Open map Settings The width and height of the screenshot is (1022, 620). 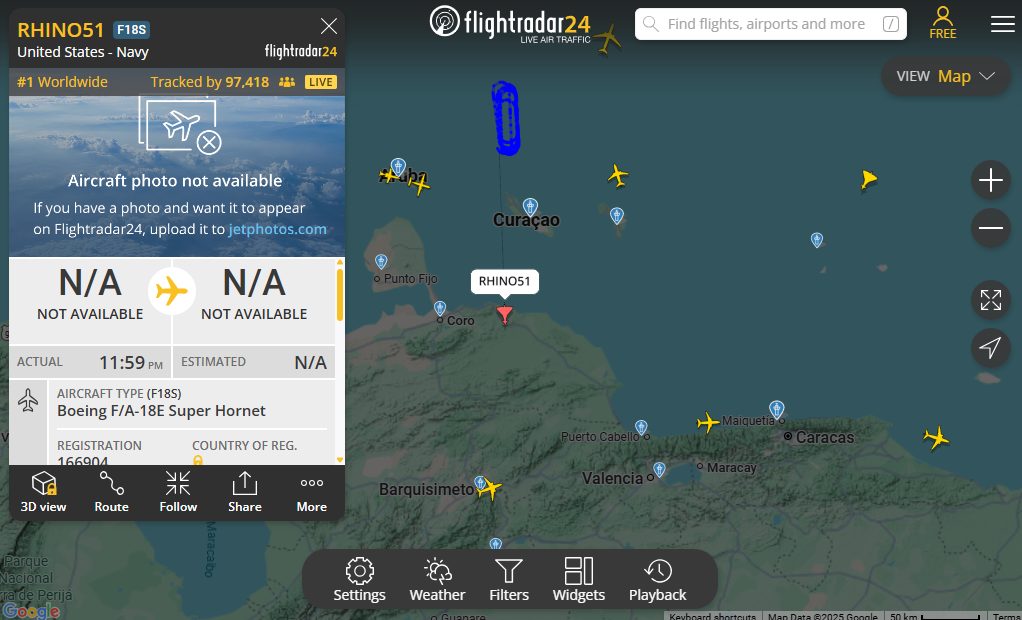pos(359,580)
